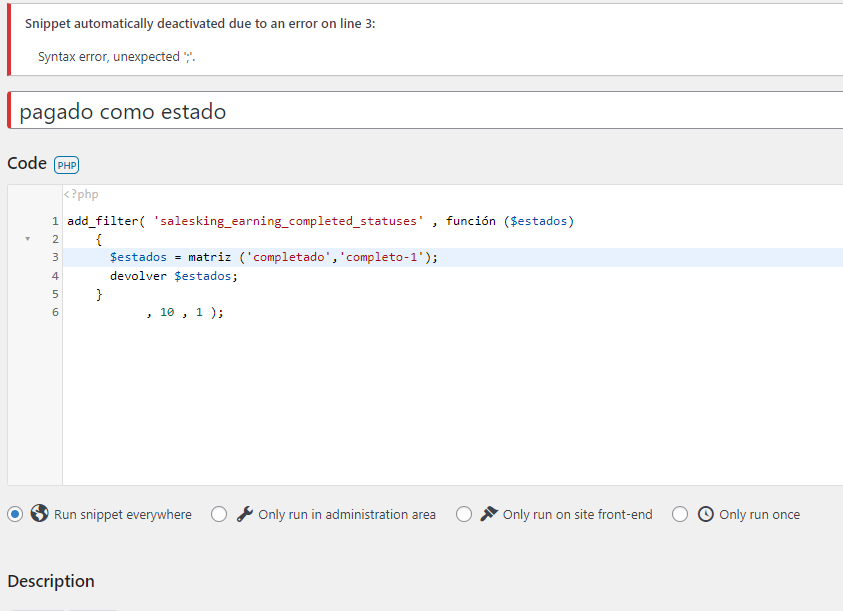Click the 'Syntax error, unexpected' message text
The width and height of the screenshot is (843, 611).
pos(116,56)
